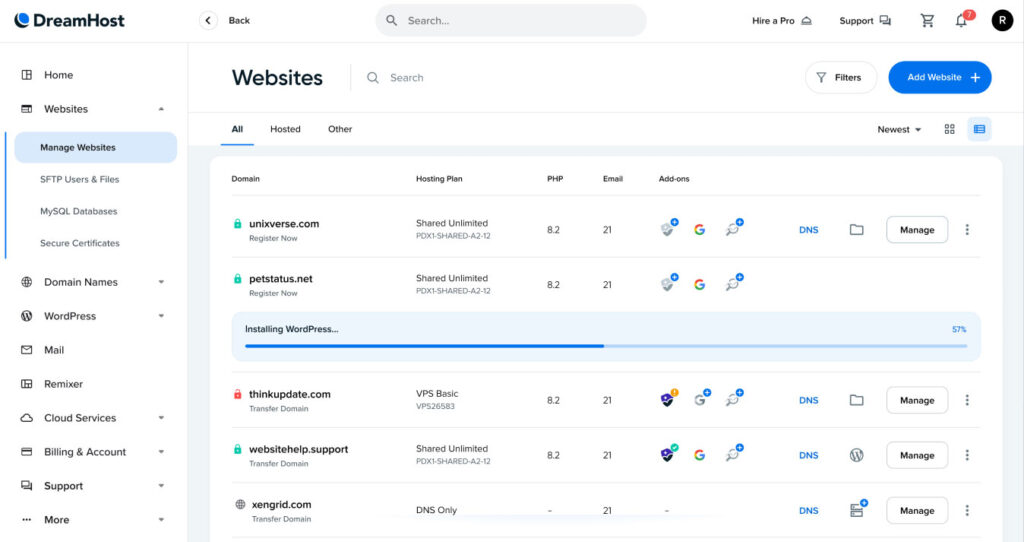The width and height of the screenshot is (1024, 542).
Task: Select the Hosted tab
Action: [285, 129]
